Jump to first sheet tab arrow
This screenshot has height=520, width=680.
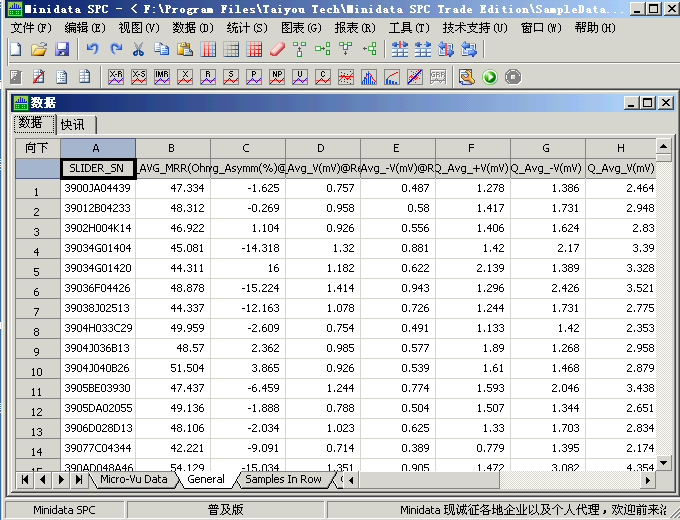coord(25,479)
